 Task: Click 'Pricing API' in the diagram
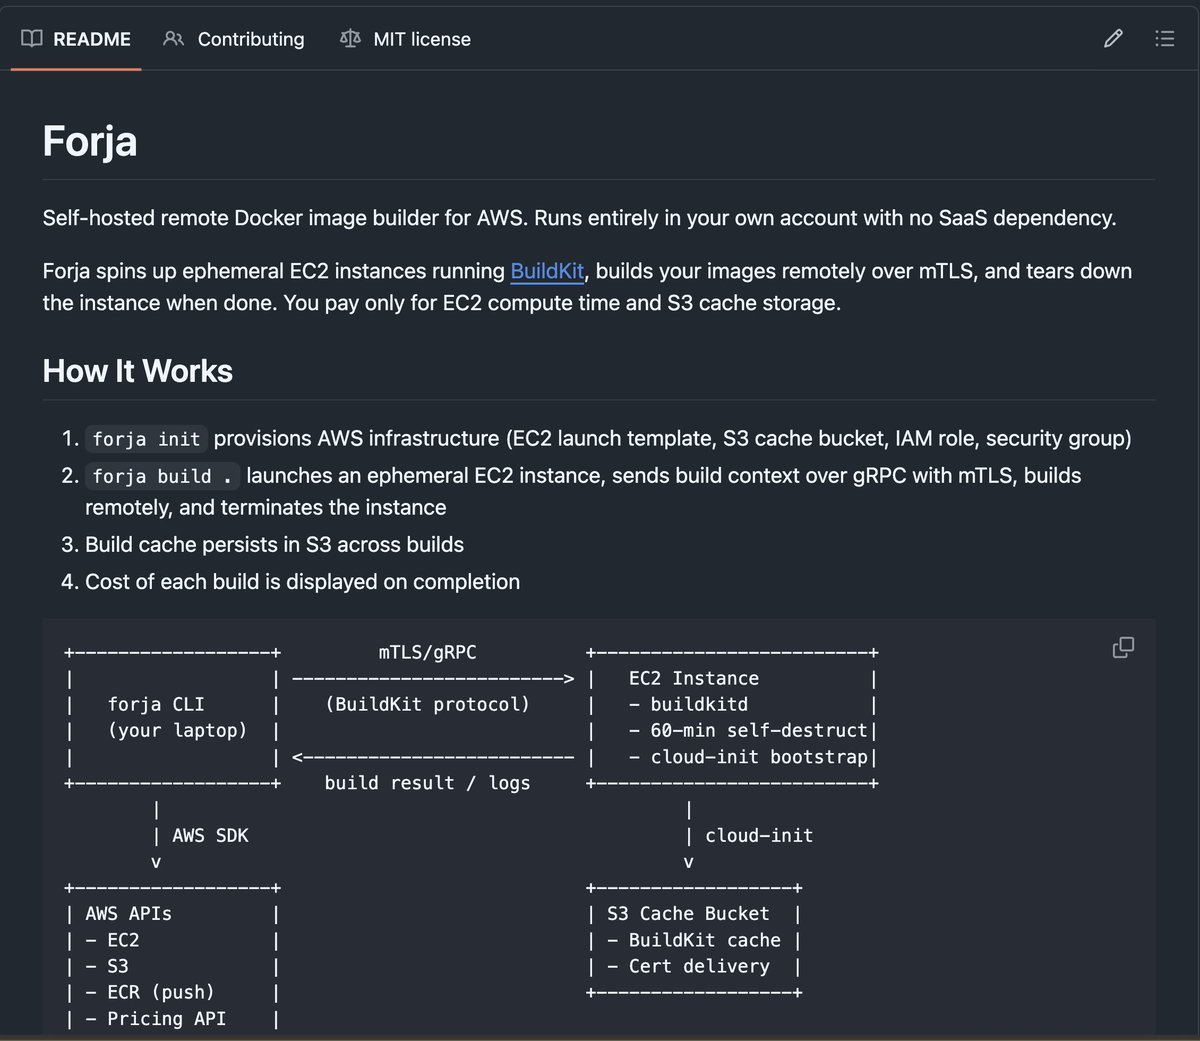(166, 1018)
